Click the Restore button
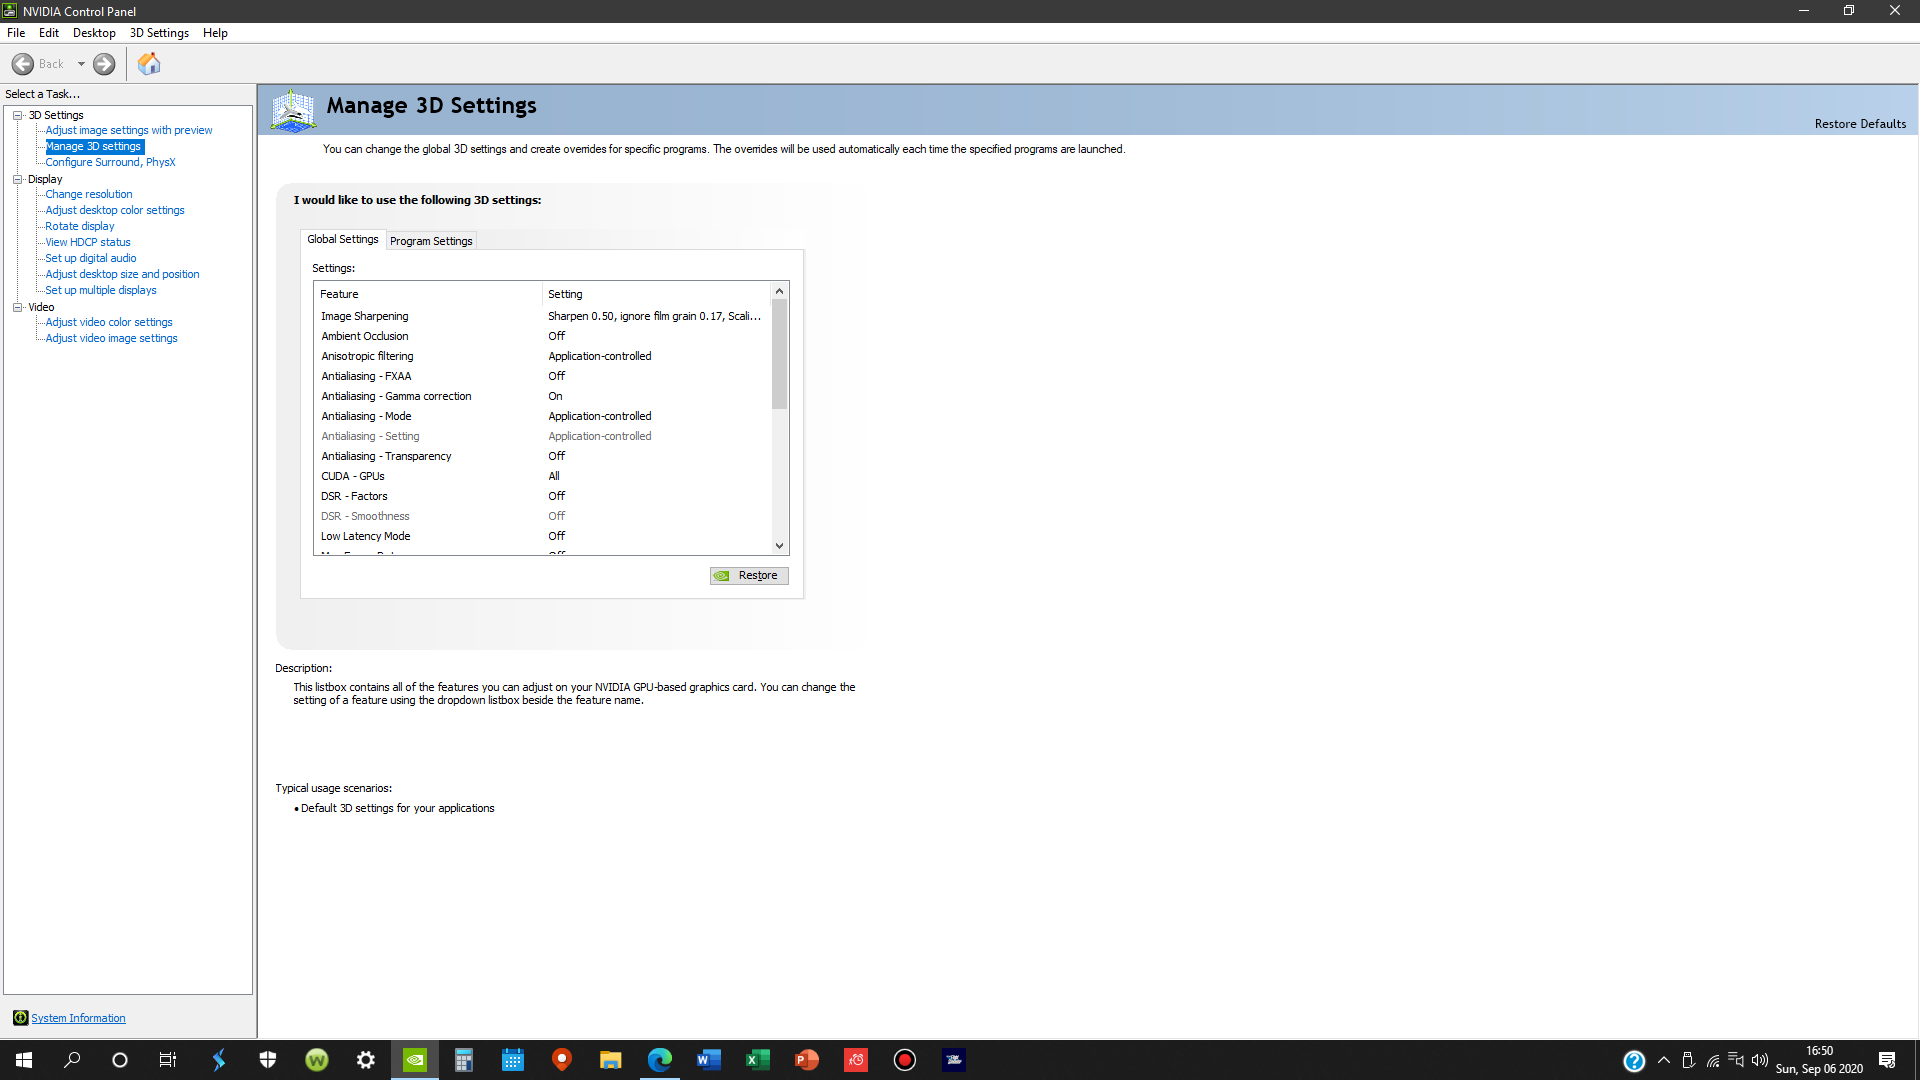The image size is (1920, 1080). [749, 575]
